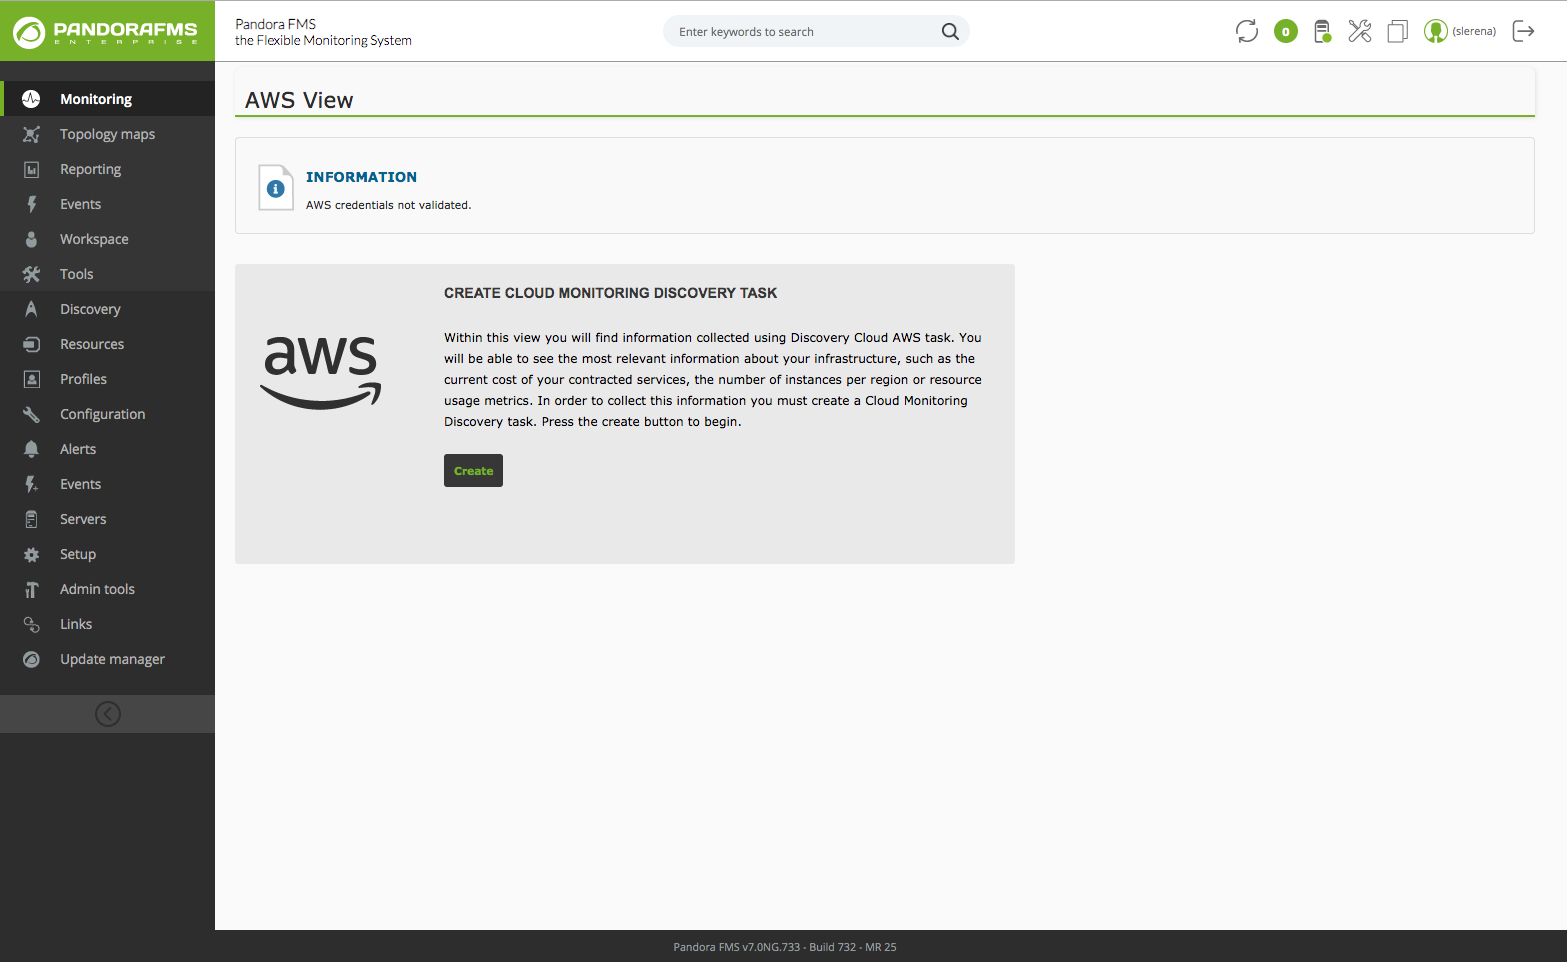
Task: Select the Servers sidebar item
Action: coord(107,519)
